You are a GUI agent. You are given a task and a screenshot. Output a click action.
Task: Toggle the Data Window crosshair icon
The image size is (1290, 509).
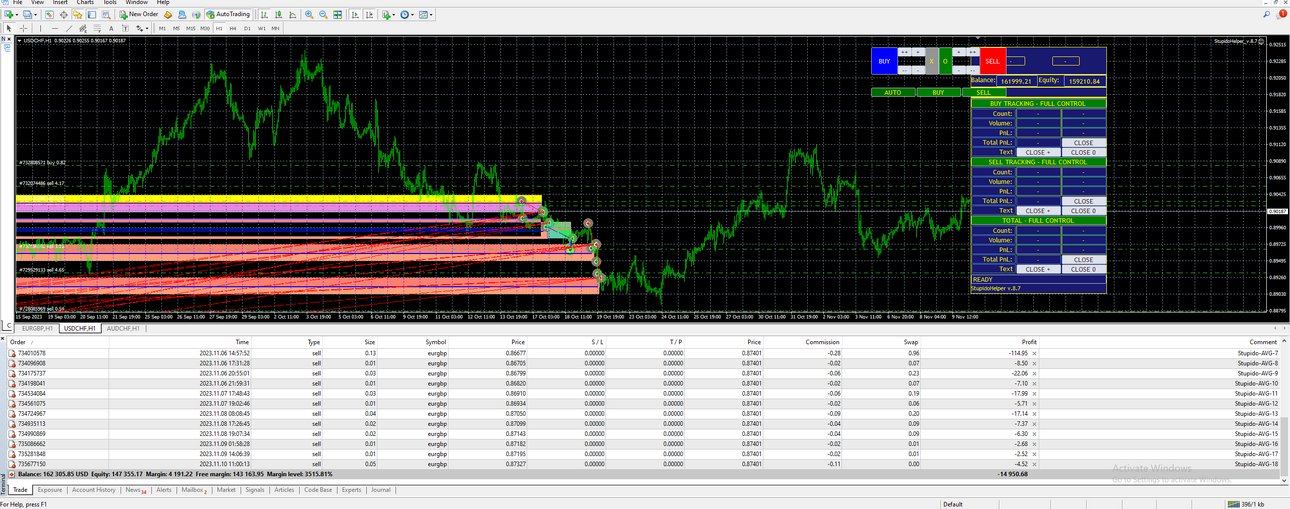[64, 14]
